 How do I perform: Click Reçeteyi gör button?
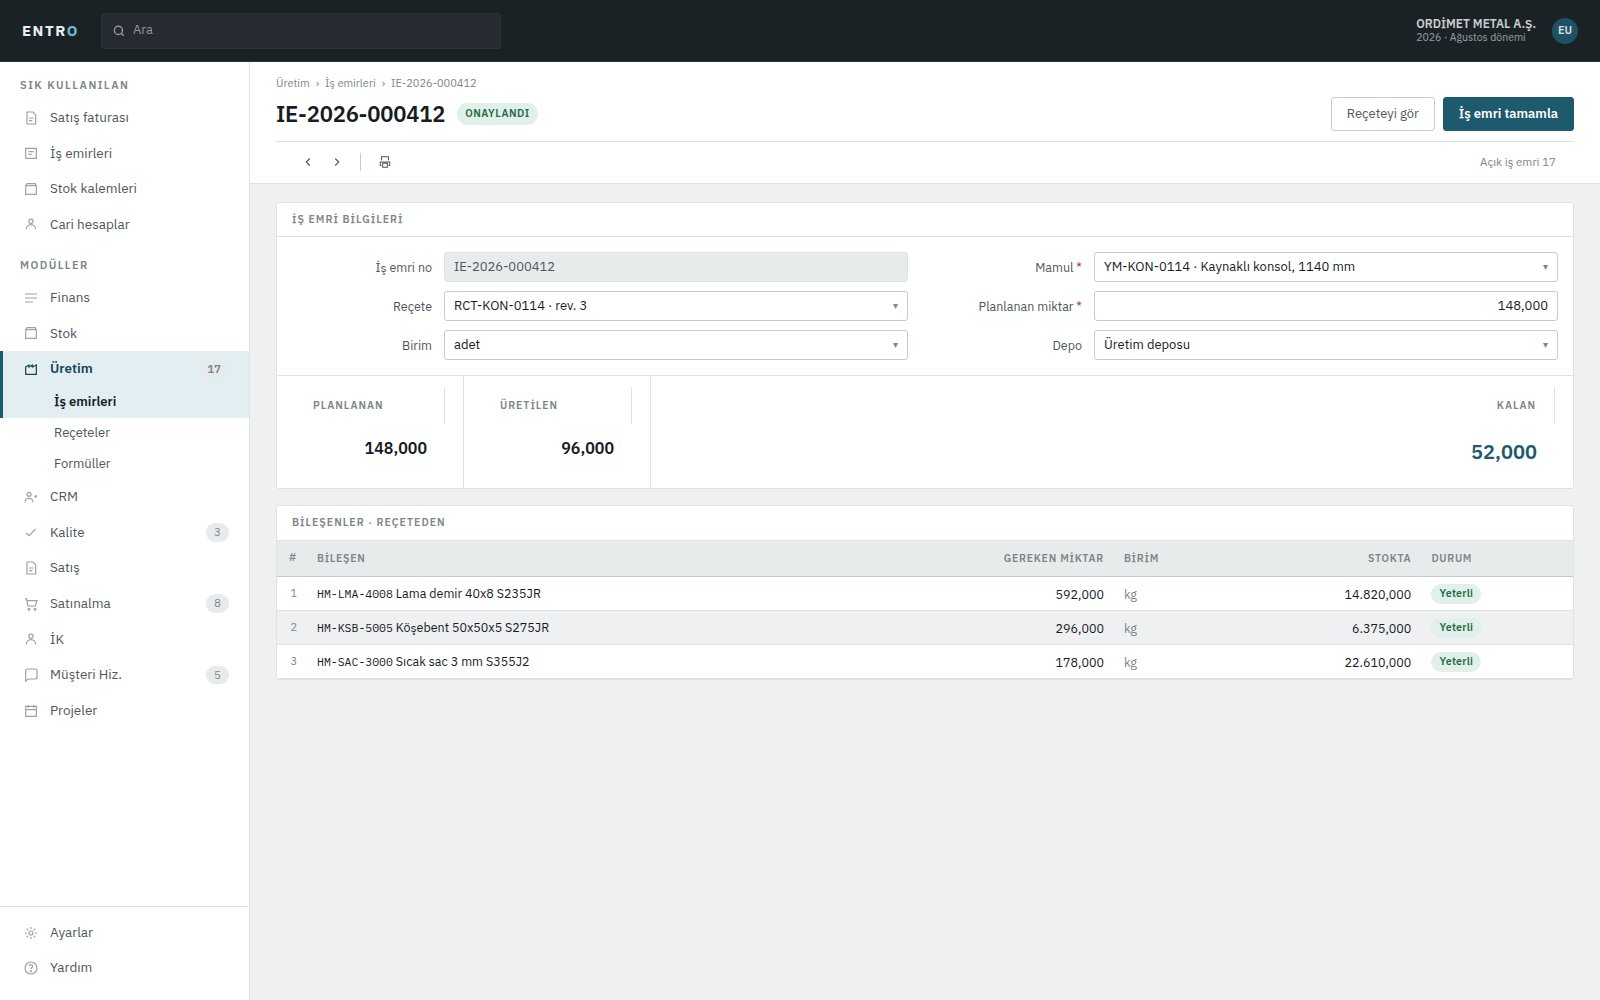point(1383,114)
